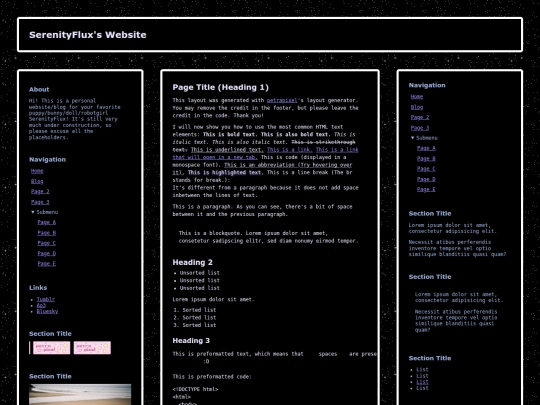Open Page D in right sidebar submenu
Screen dimensions: 540x405
[426, 179]
